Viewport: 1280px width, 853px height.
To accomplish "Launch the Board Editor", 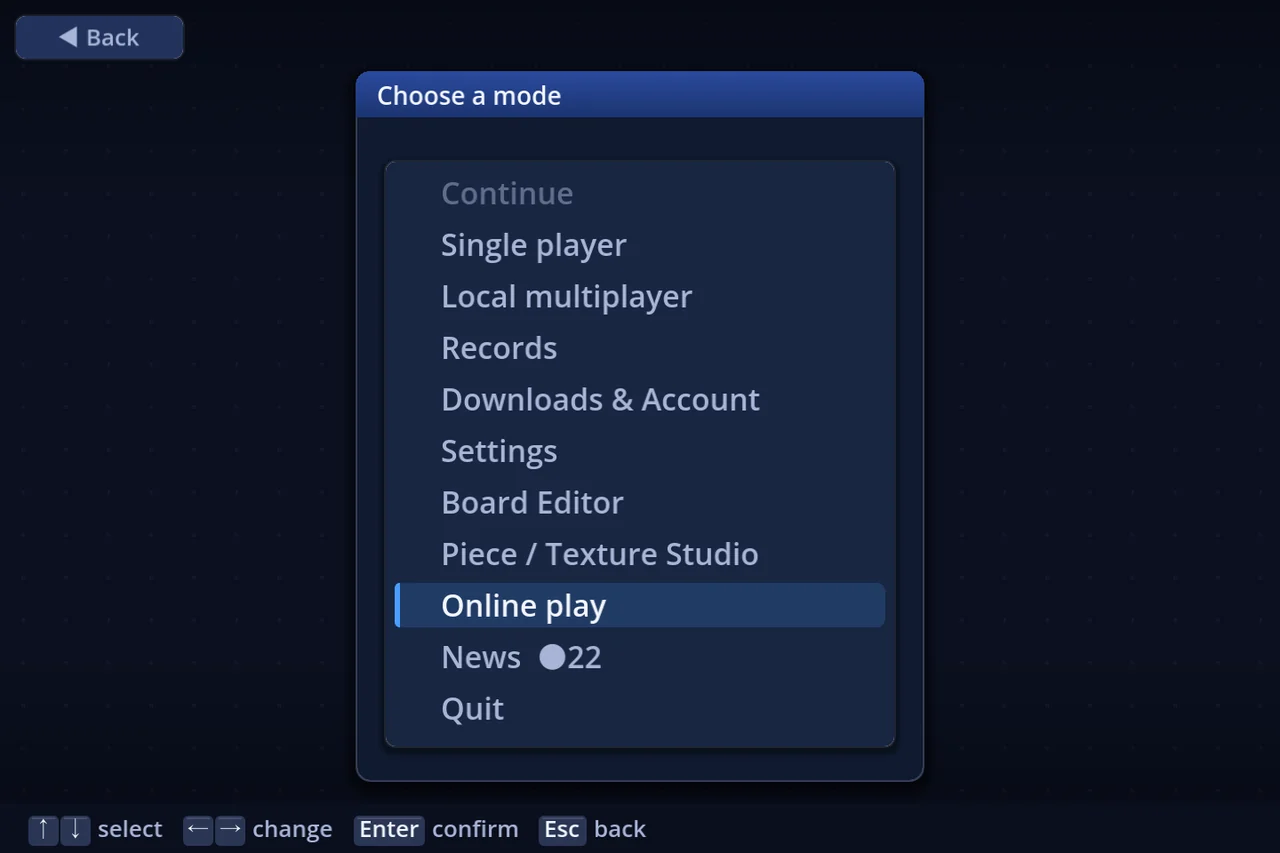I will pyautogui.click(x=640, y=502).
